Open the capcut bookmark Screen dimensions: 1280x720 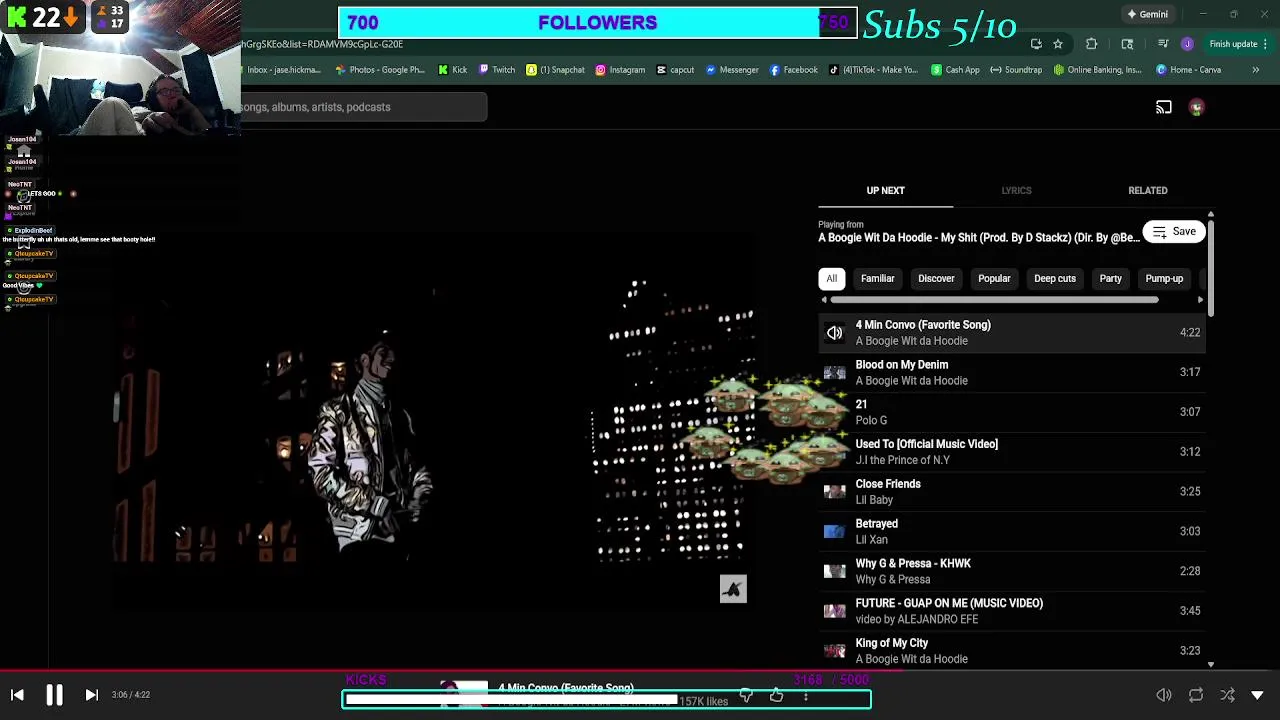[675, 70]
